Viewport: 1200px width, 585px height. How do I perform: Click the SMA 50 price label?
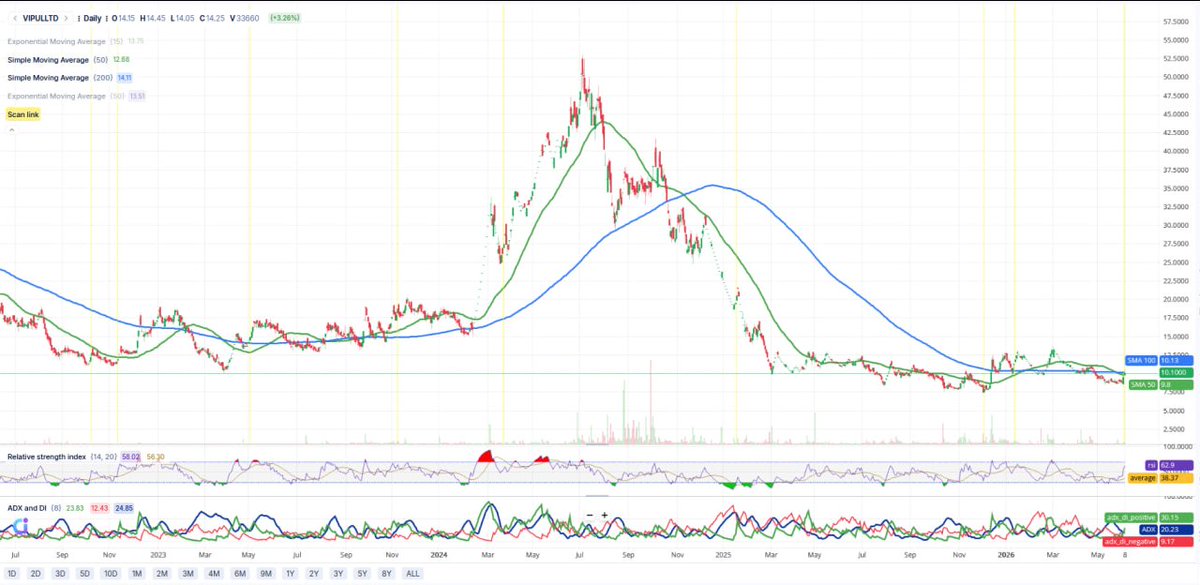[x=1143, y=384]
